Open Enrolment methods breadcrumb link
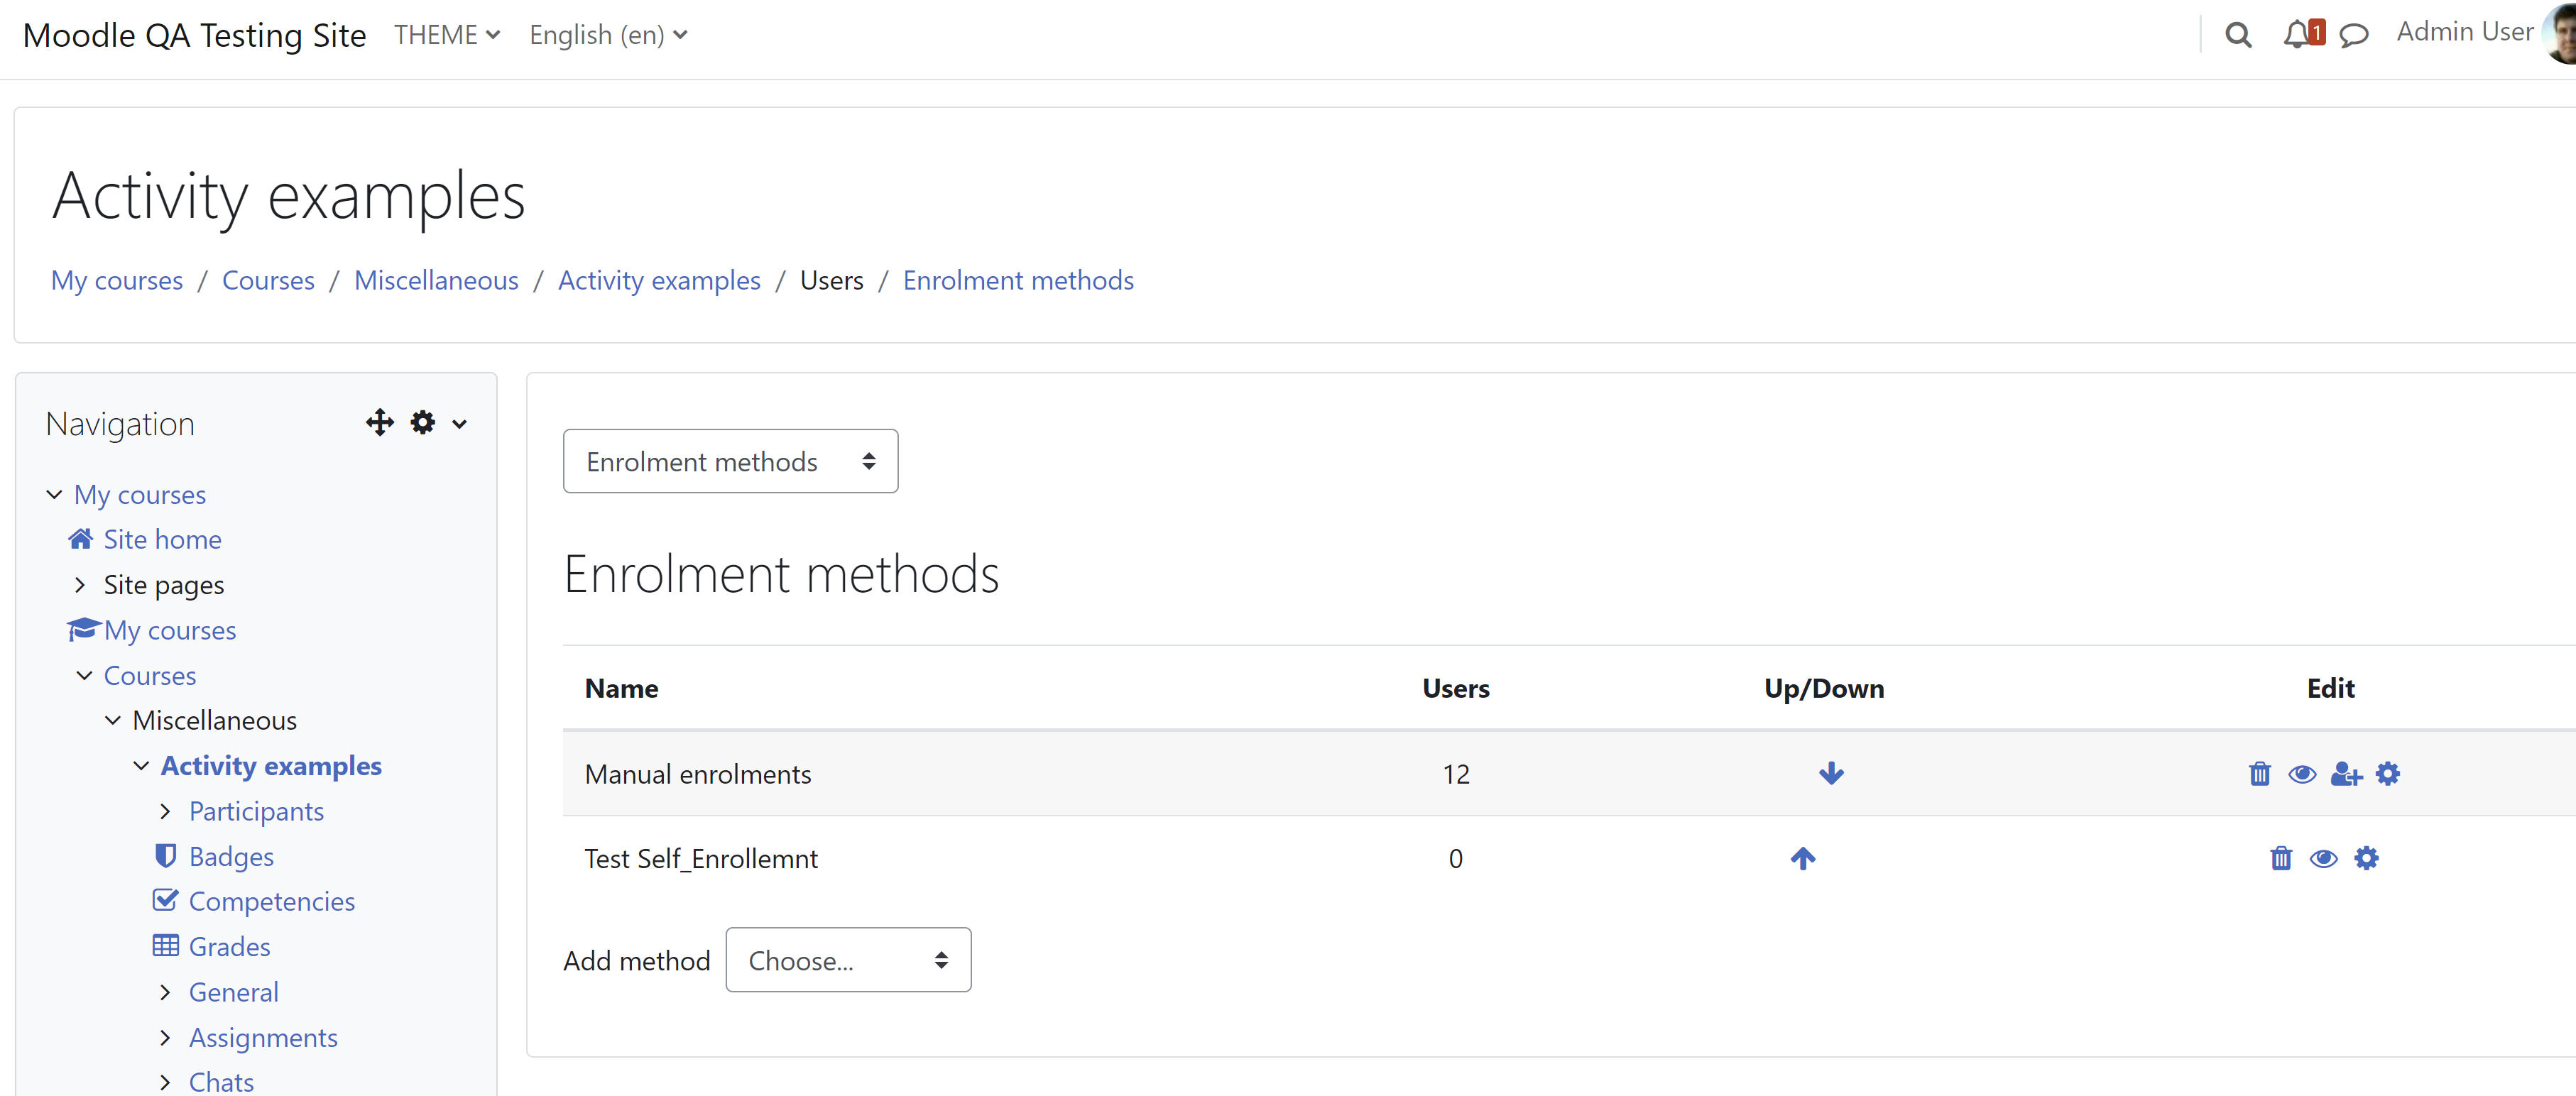 point(1018,280)
